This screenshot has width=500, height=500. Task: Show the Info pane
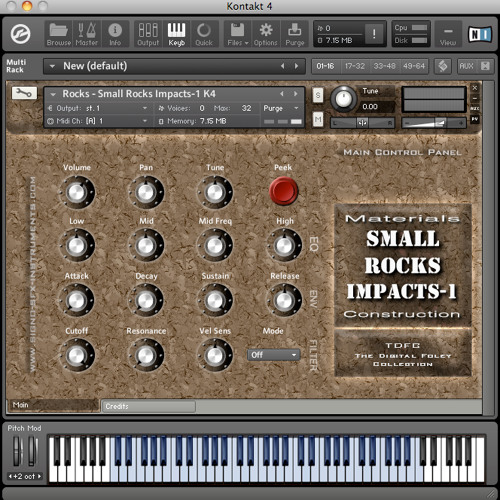click(115, 34)
